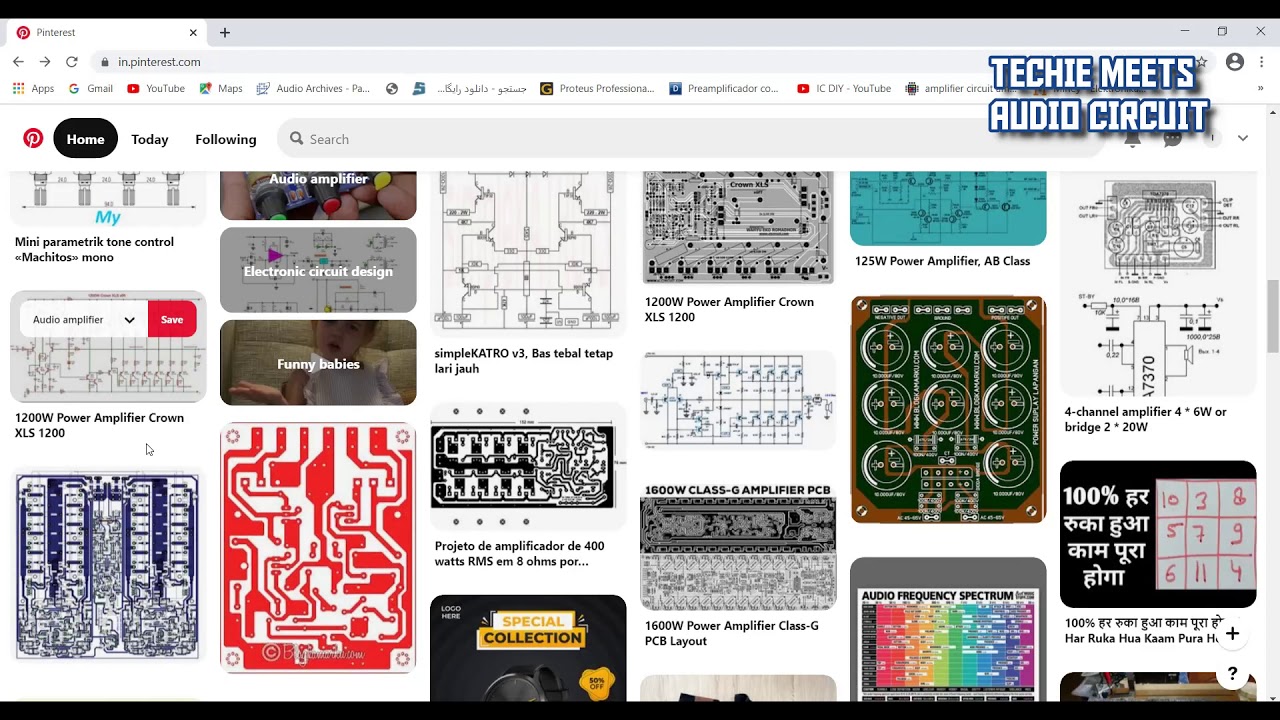Click the plus create button

(1232, 633)
